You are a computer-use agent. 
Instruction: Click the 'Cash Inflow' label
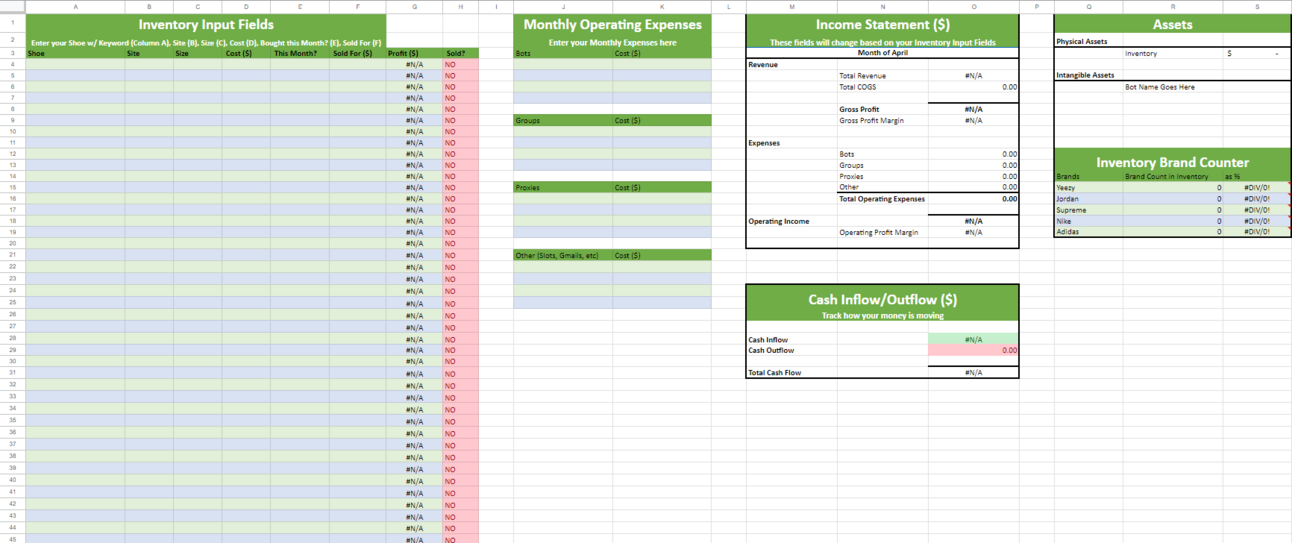pos(768,340)
